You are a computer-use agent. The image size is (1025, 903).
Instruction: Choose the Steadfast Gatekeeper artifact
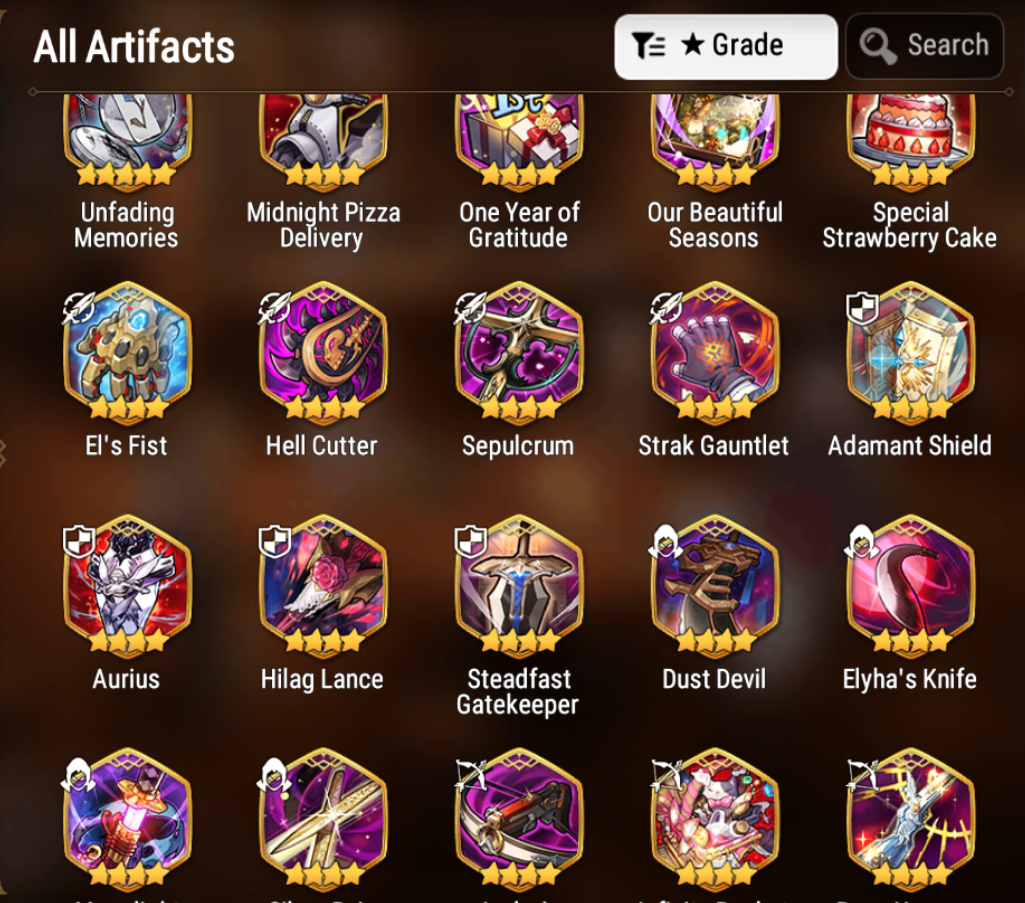point(519,585)
